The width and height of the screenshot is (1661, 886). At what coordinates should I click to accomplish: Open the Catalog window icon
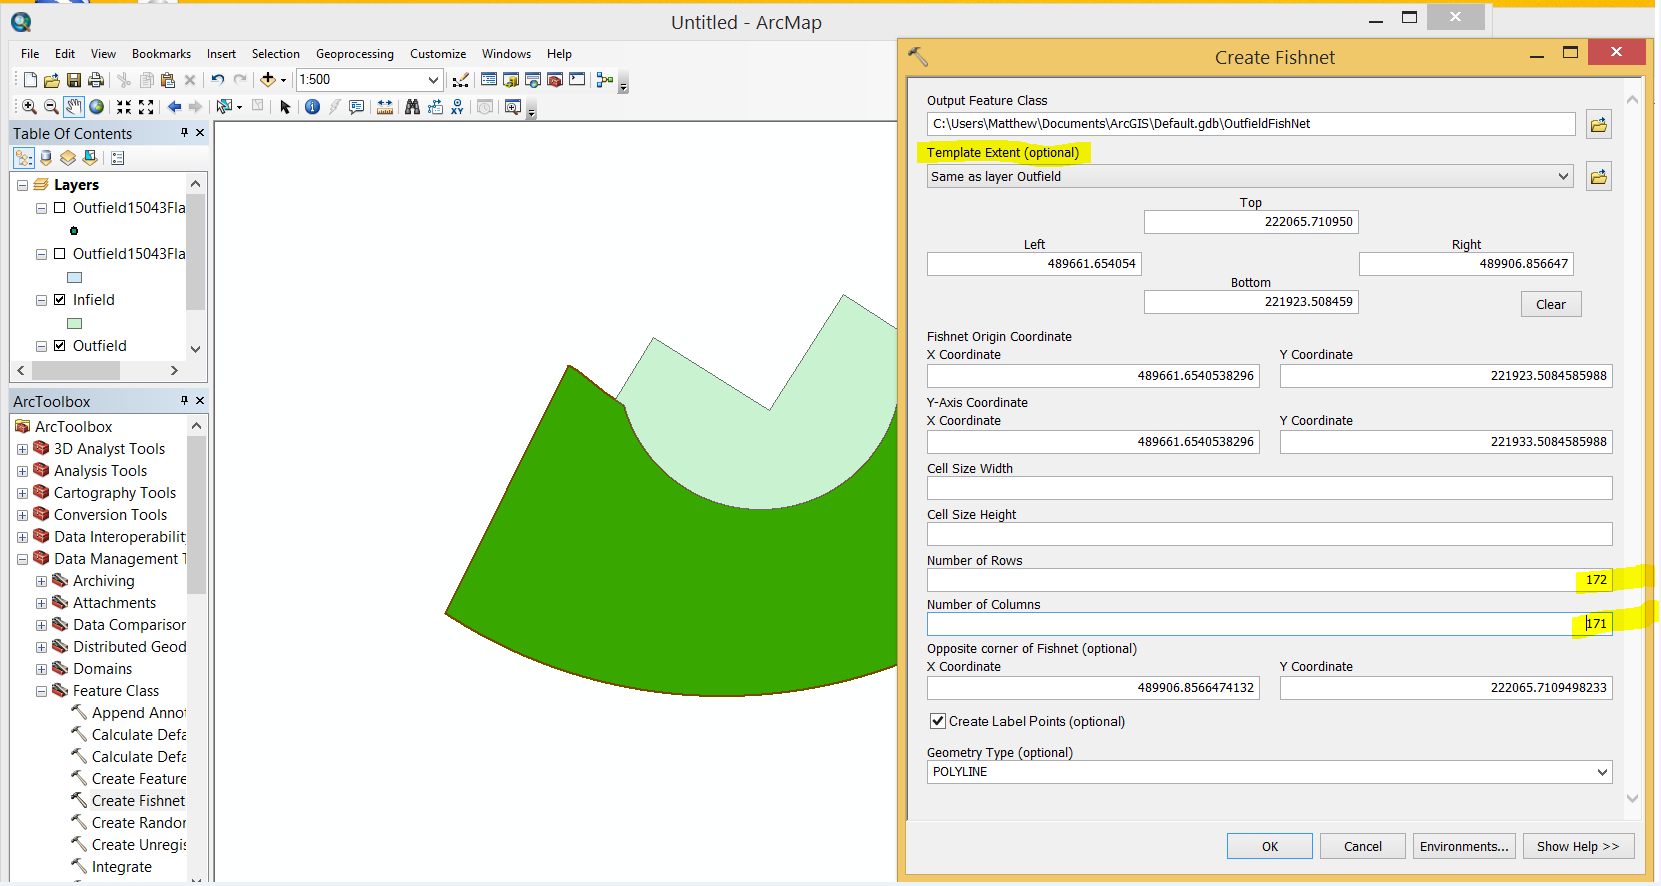pos(511,80)
